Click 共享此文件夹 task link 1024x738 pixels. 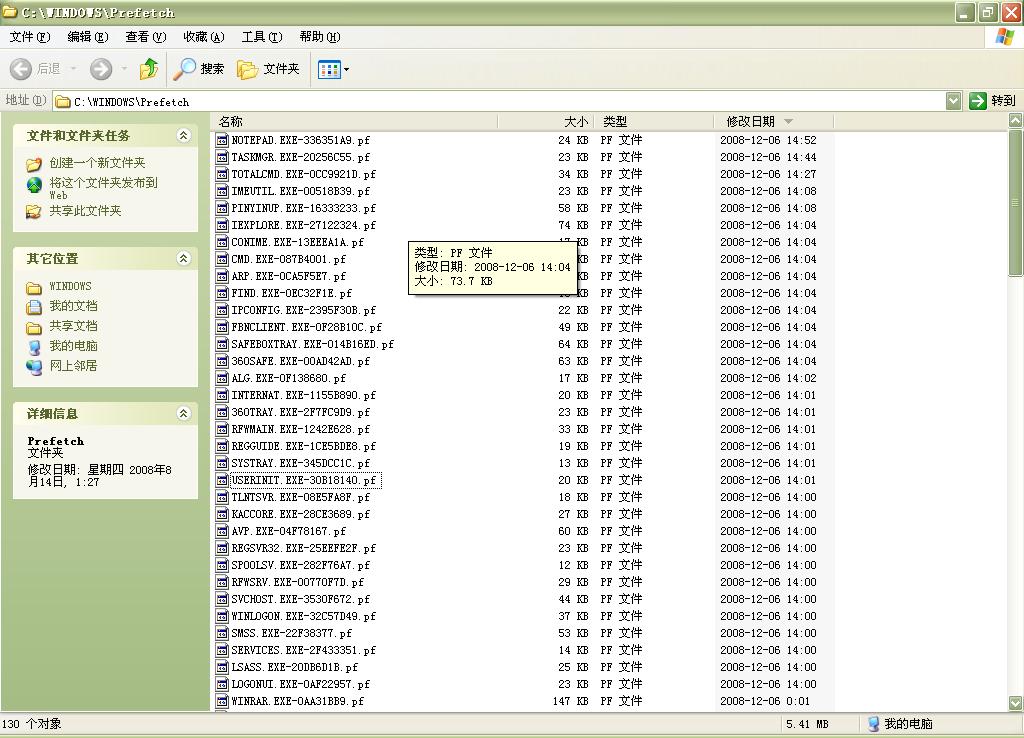click(85, 211)
